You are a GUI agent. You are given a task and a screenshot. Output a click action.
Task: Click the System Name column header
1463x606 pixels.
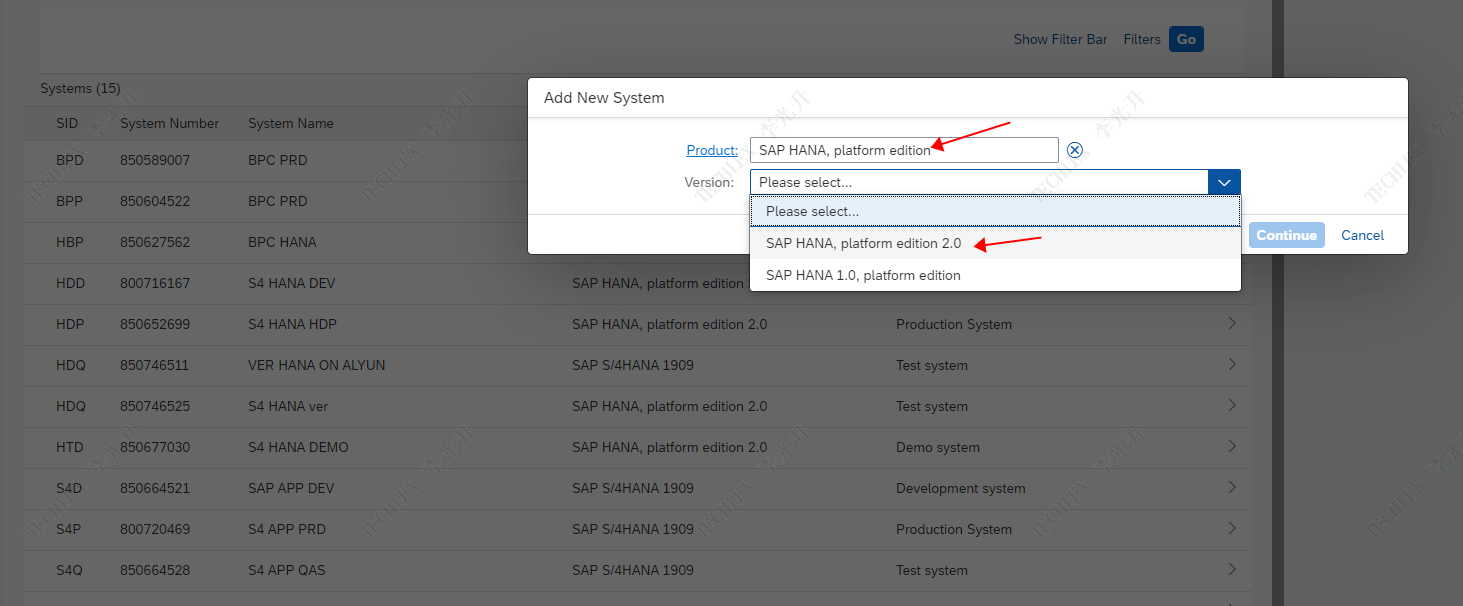[291, 123]
